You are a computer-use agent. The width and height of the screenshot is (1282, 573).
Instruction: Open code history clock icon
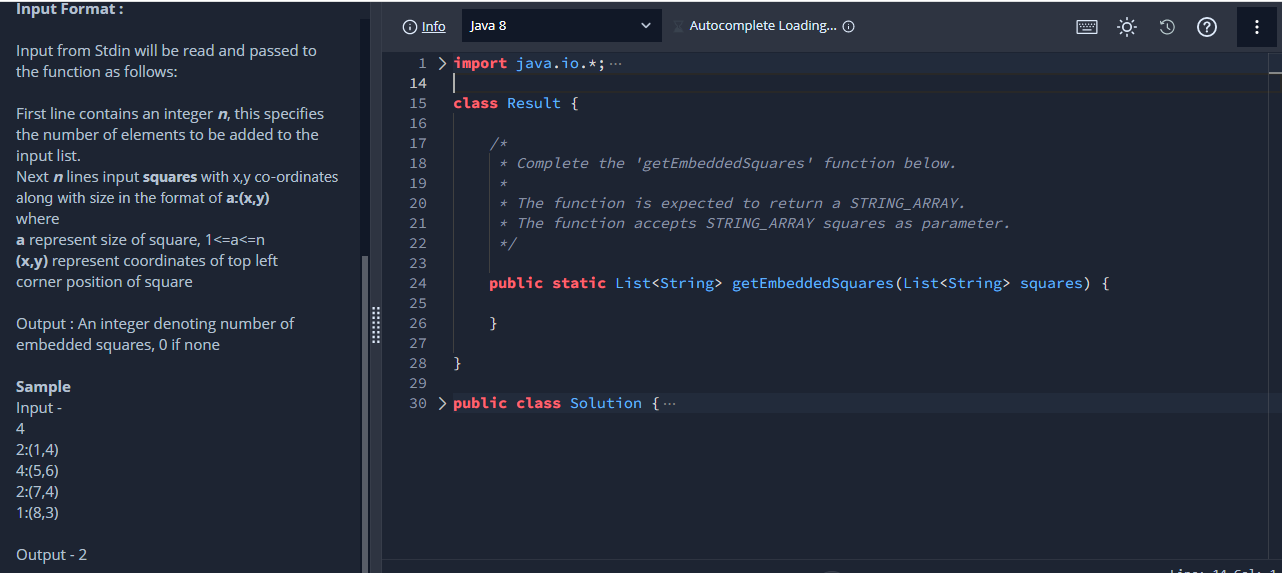pos(1166,27)
